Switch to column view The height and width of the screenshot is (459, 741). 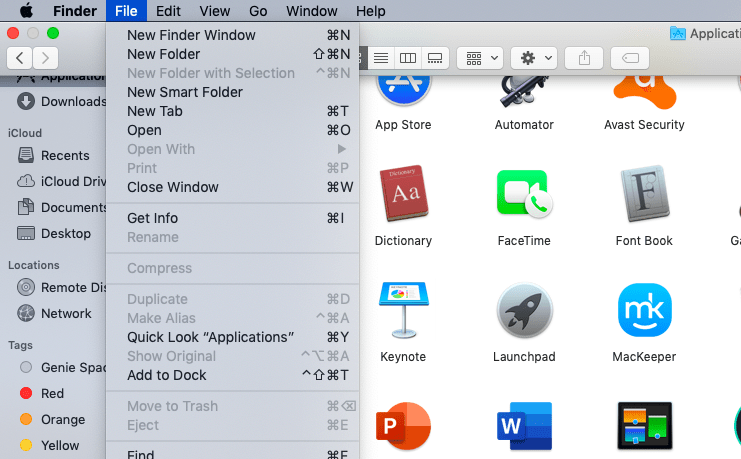coord(408,58)
